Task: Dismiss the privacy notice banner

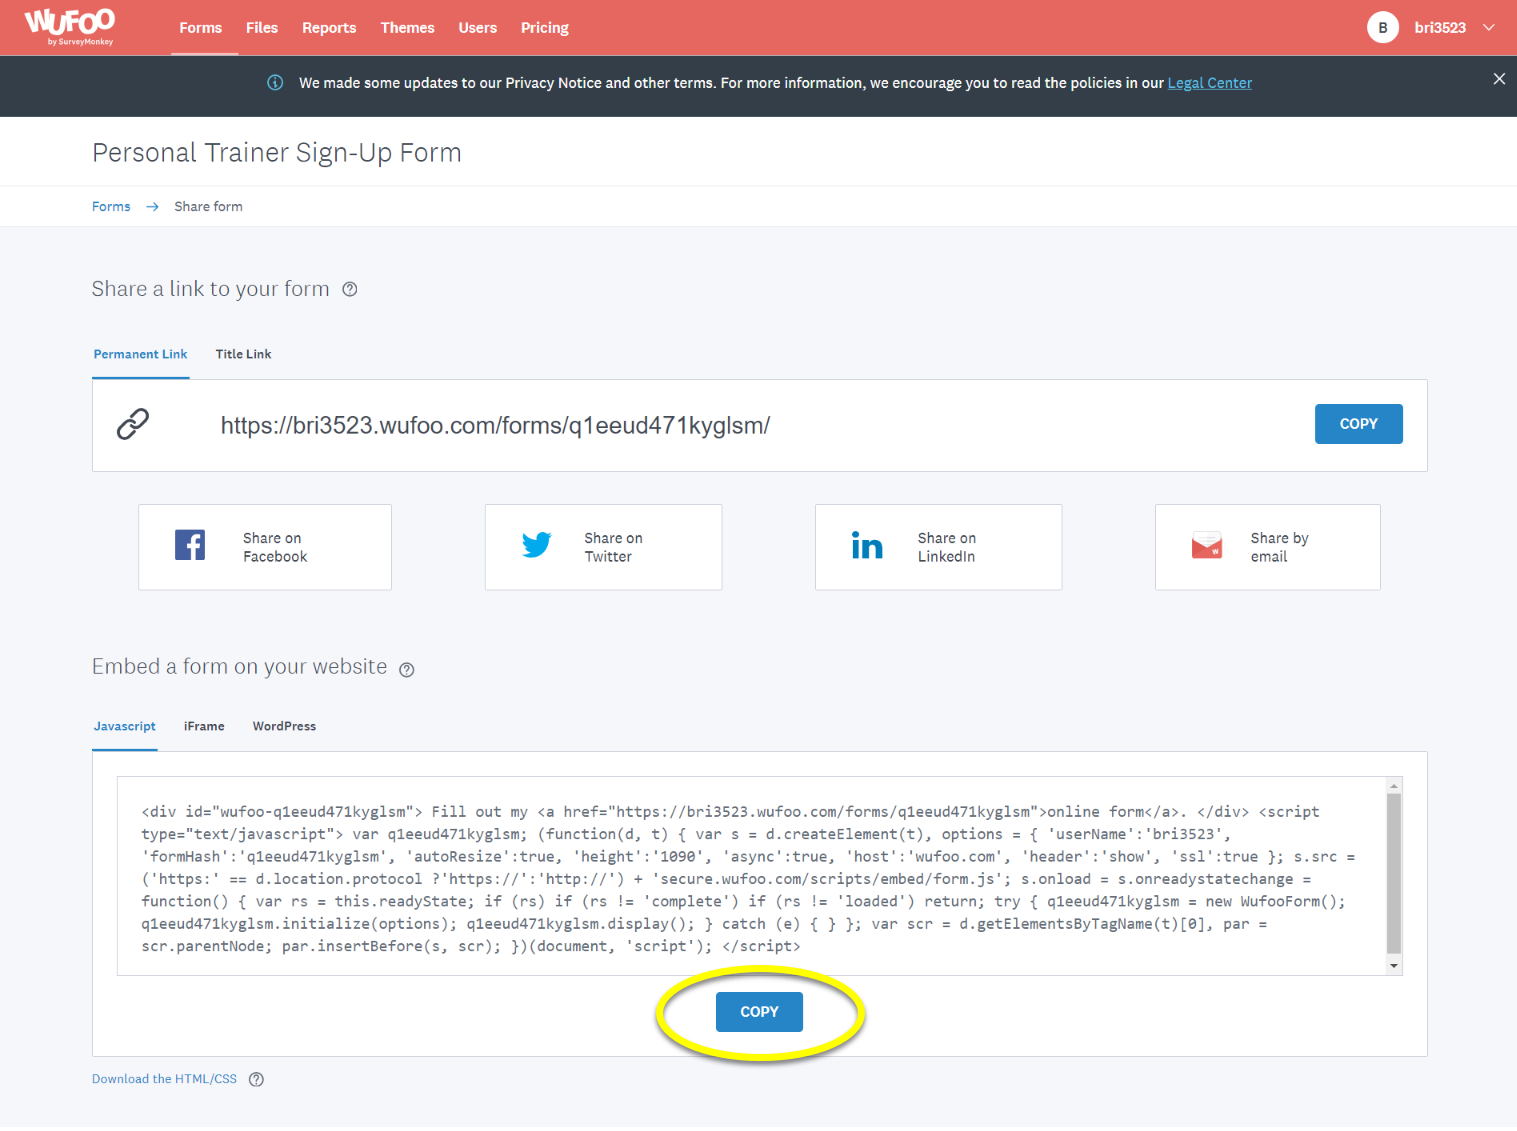Action: pyautogui.click(x=1498, y=79)
